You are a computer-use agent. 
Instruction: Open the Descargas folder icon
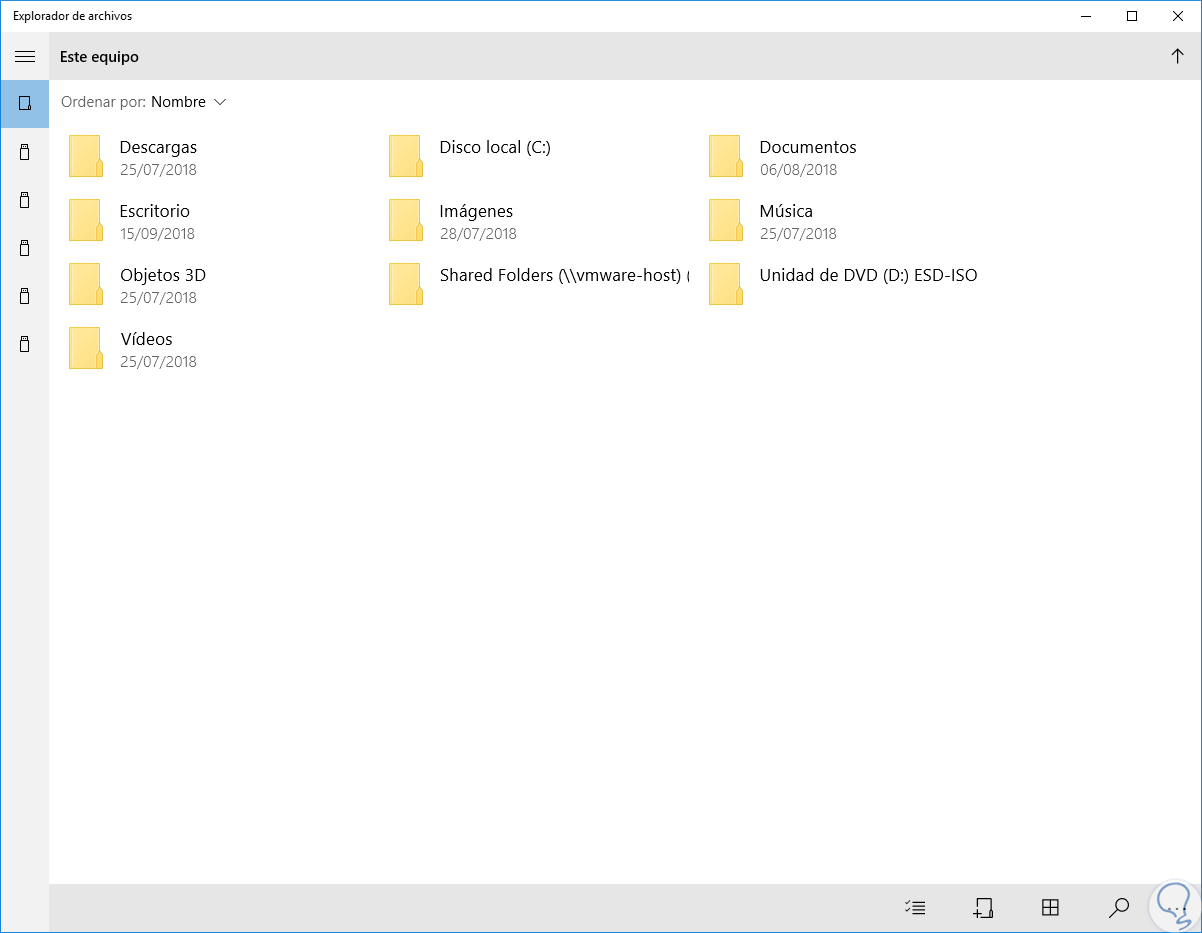(86, 156)
